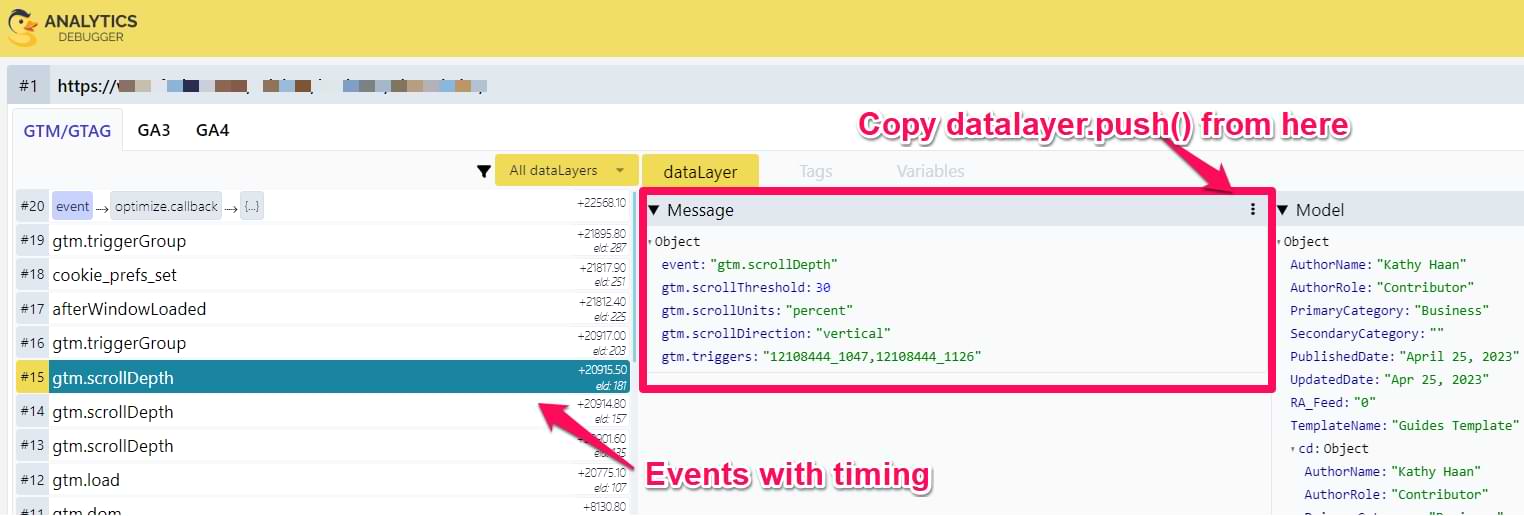Switch to the GA3 tab

pyautogui.click(x=154, y=130)
